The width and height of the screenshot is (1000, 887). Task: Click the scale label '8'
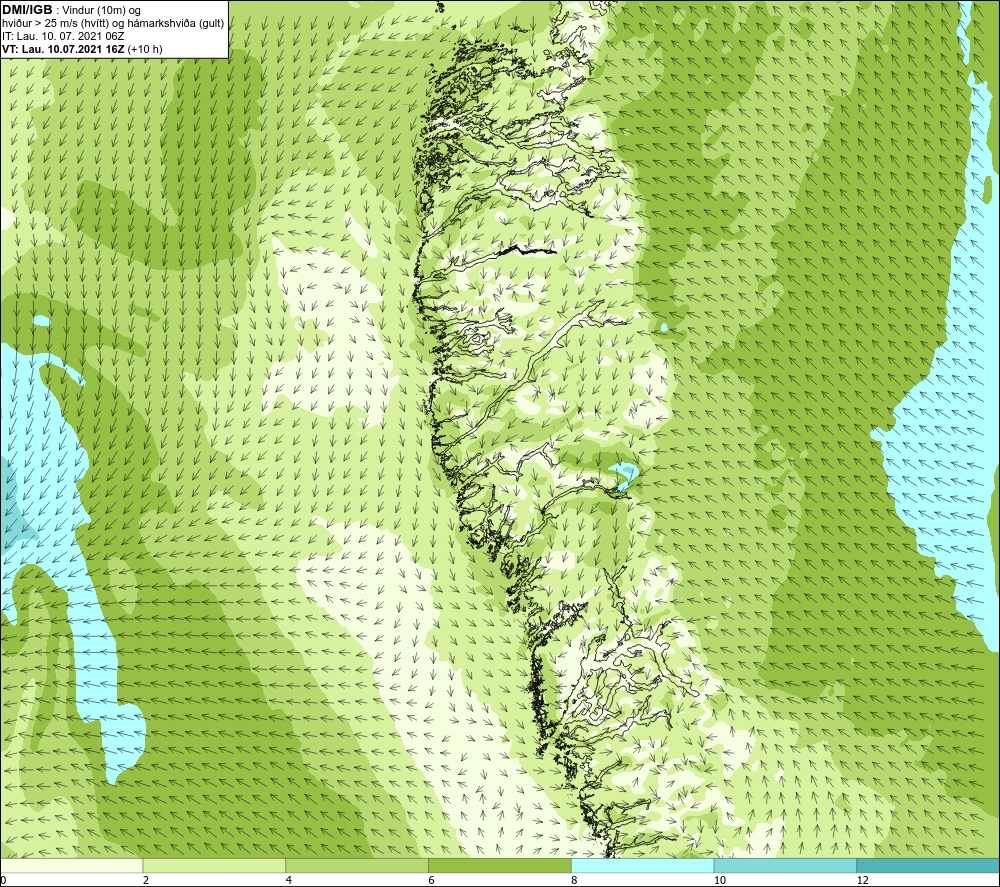[575, 881]
